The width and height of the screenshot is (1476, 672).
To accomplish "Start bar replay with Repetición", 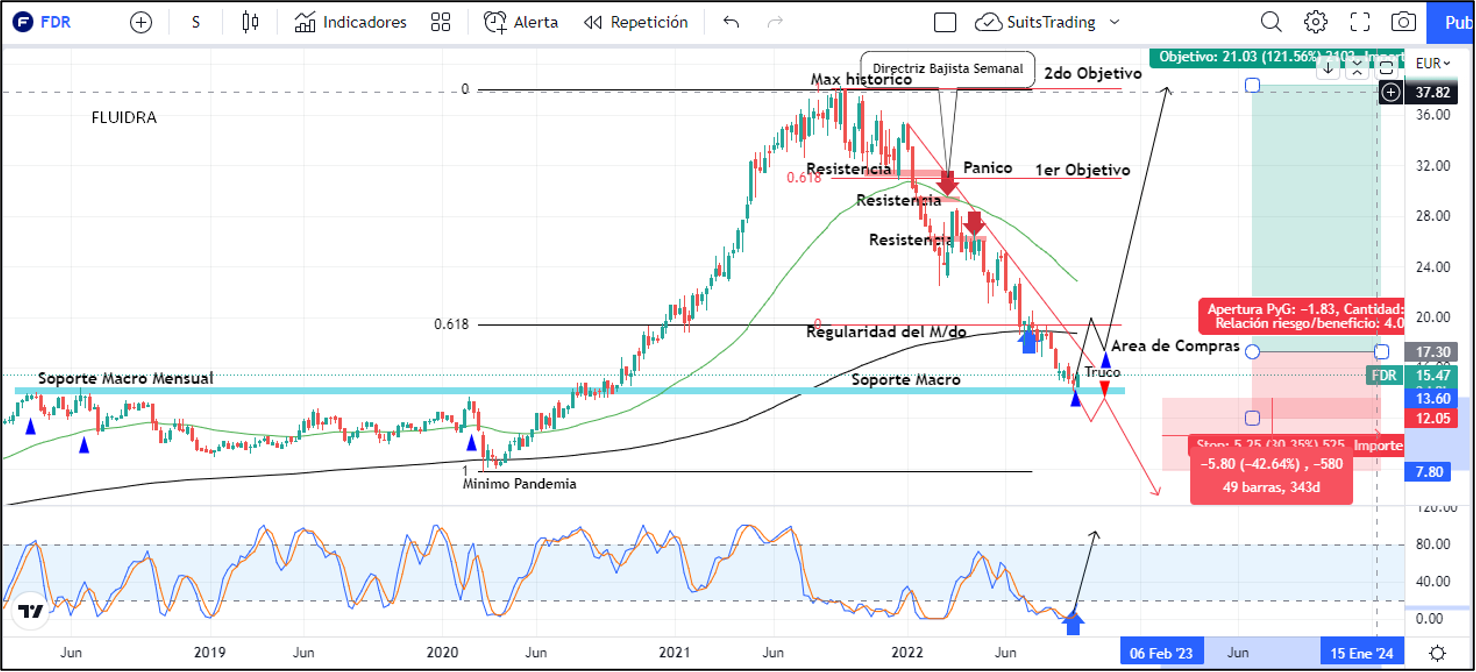I will coord(636,22).
